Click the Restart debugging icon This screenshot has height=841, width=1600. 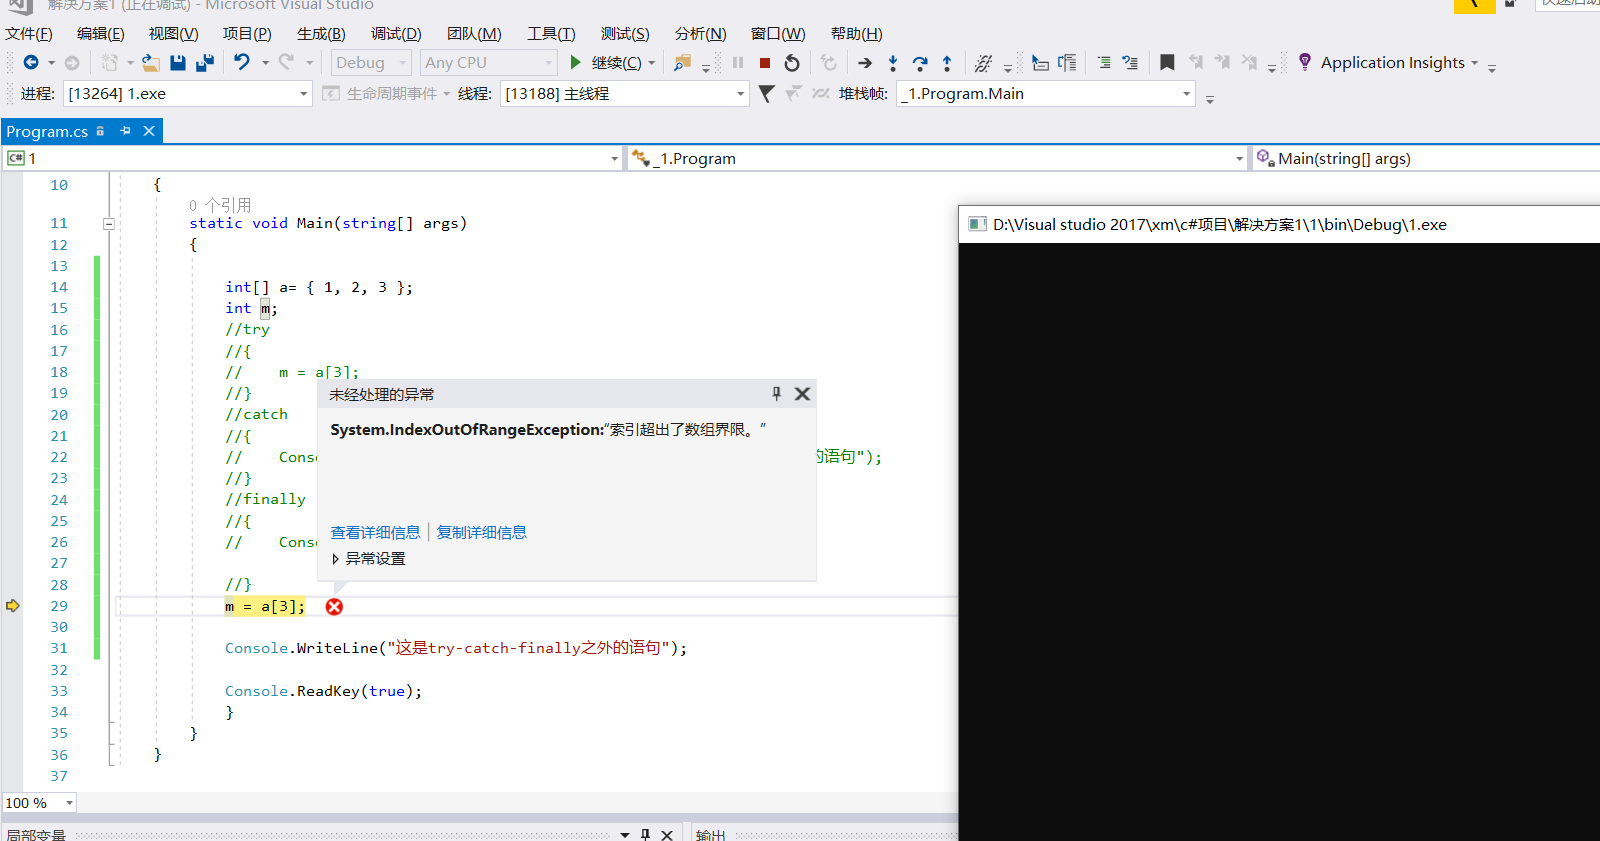[x=792, y=63]
